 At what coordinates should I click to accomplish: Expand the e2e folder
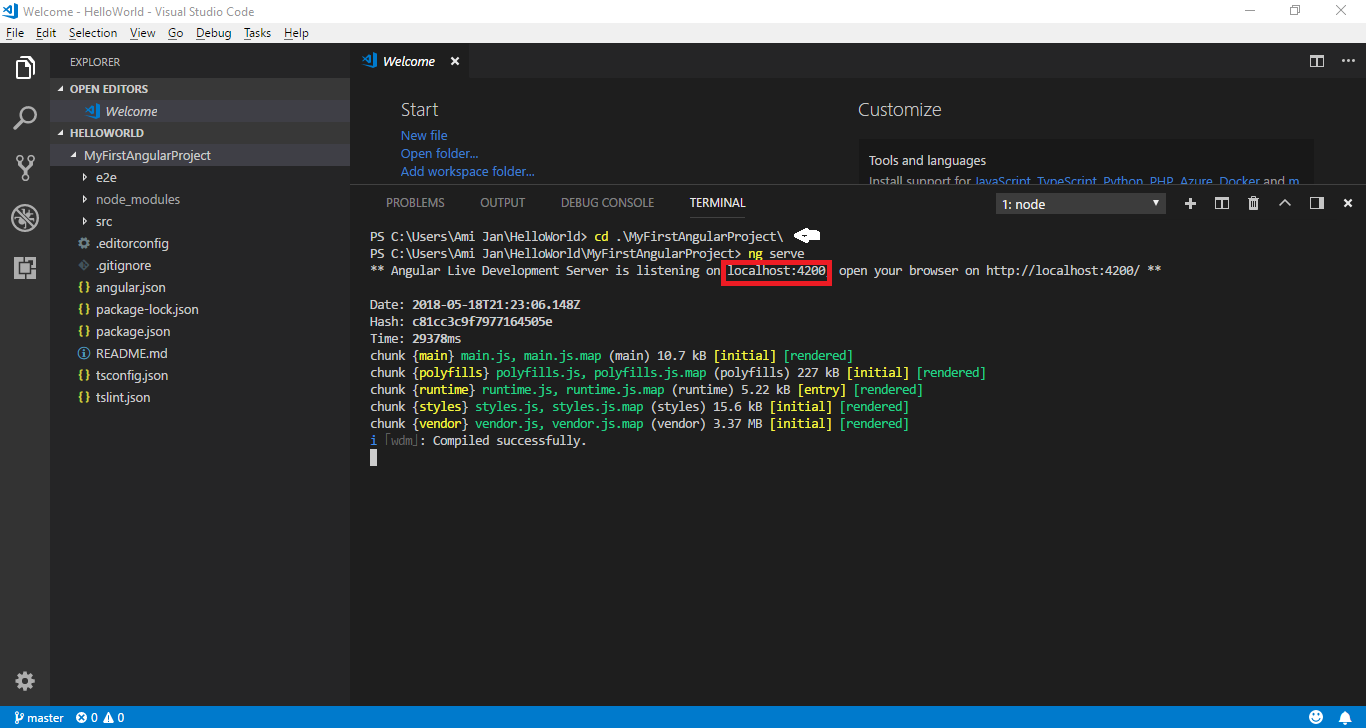pos(200,177)
